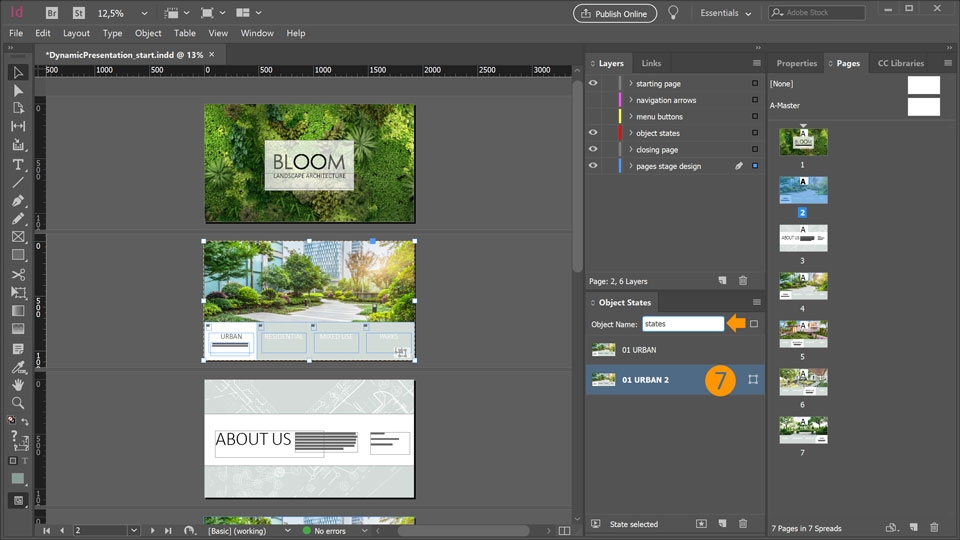
Task: Select the Pencil tool
Action: pos(18,219)
